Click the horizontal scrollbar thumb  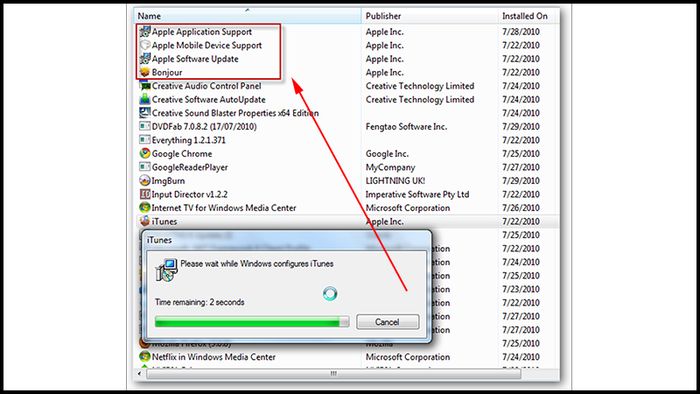click(x=333, y=373)
